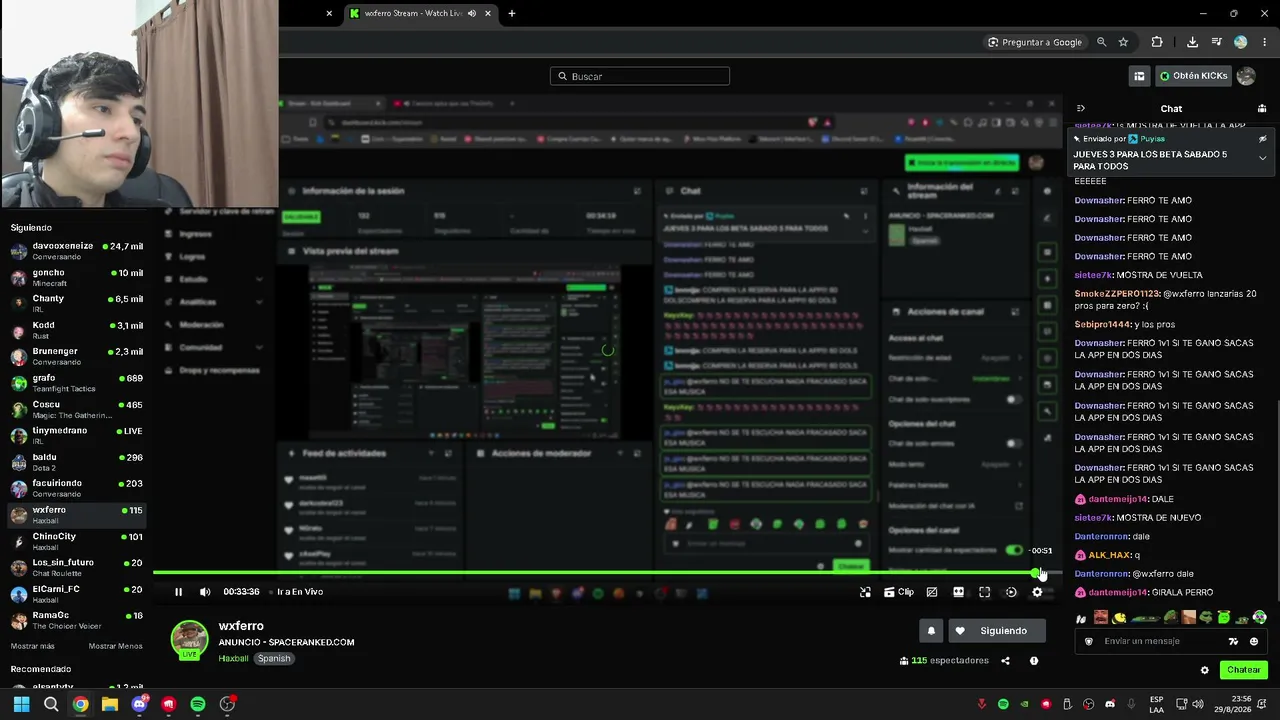Open Chrome from the Windows taskbar
Viewport: 1280px width, 720px height.
click(80, 704)
